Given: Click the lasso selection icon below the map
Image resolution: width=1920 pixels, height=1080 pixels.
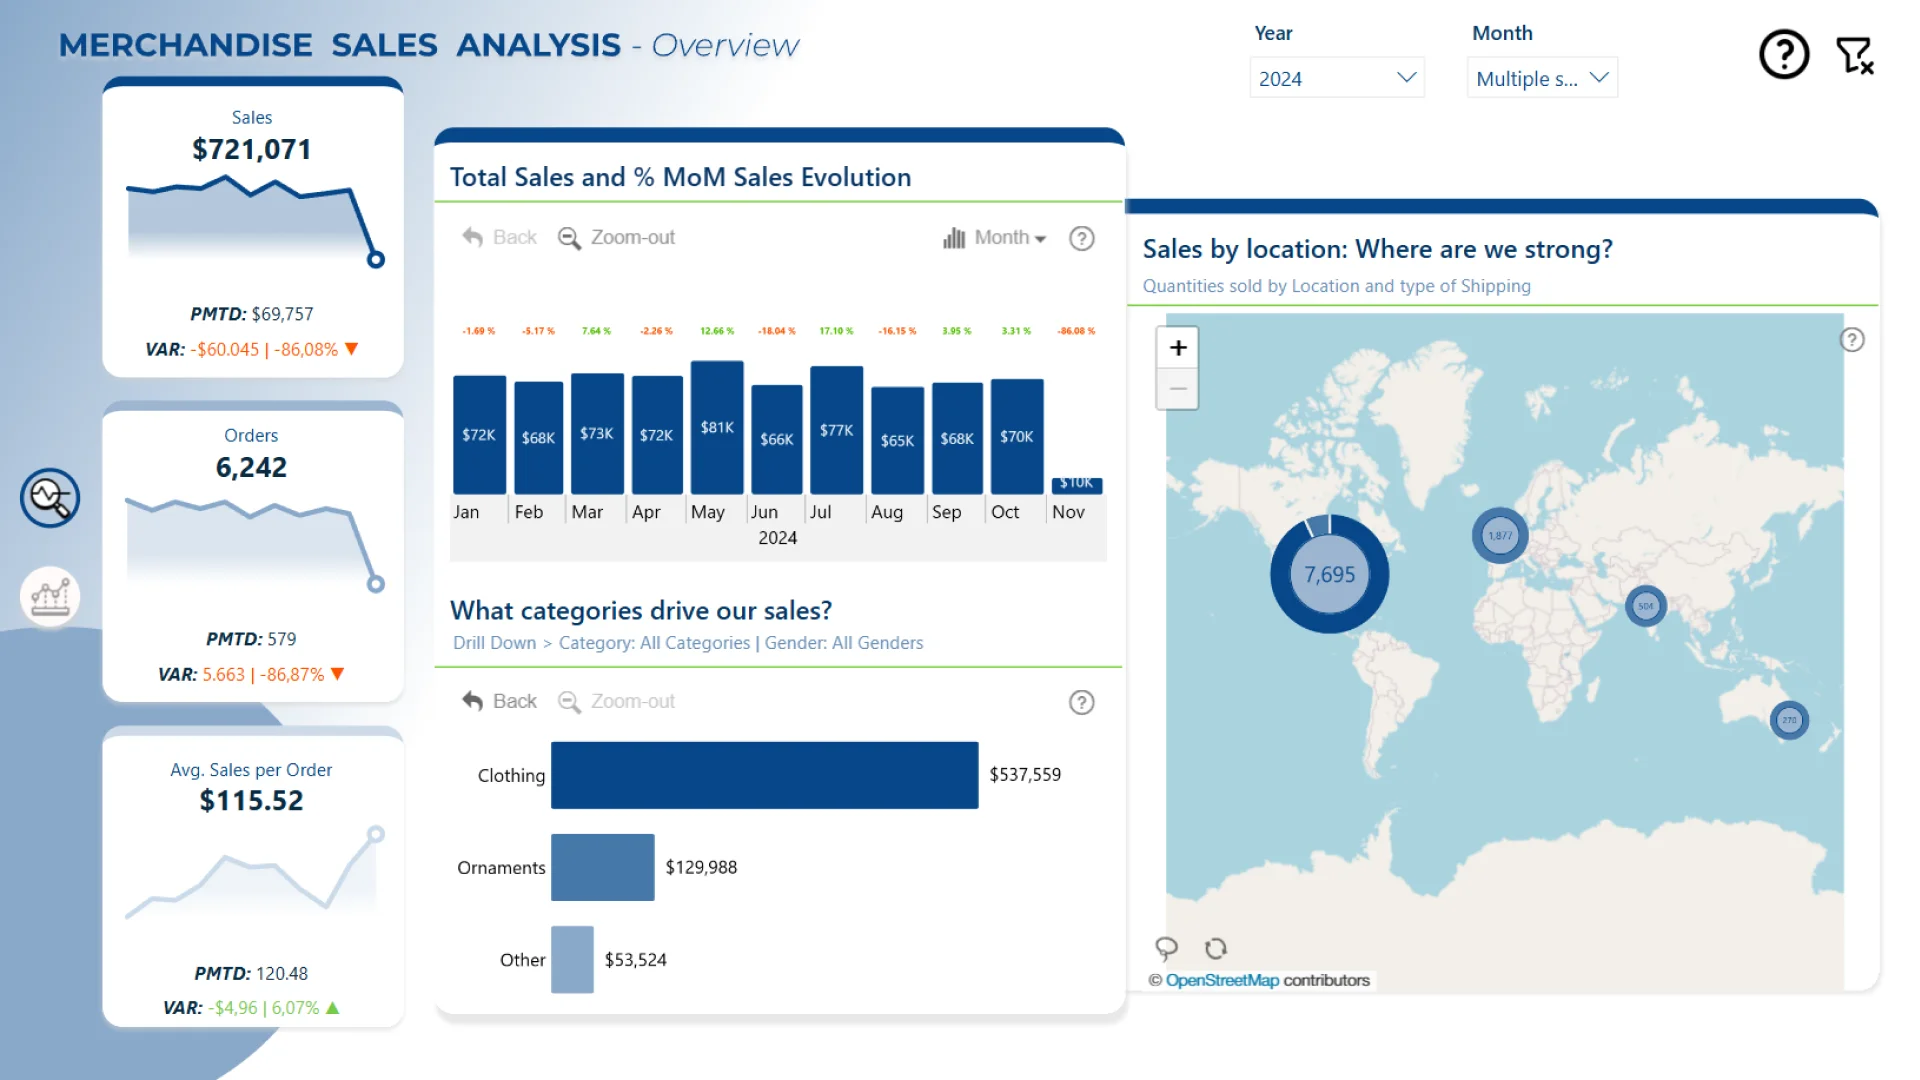Looking at the screenshot, I should click(x=1166, y=947).
